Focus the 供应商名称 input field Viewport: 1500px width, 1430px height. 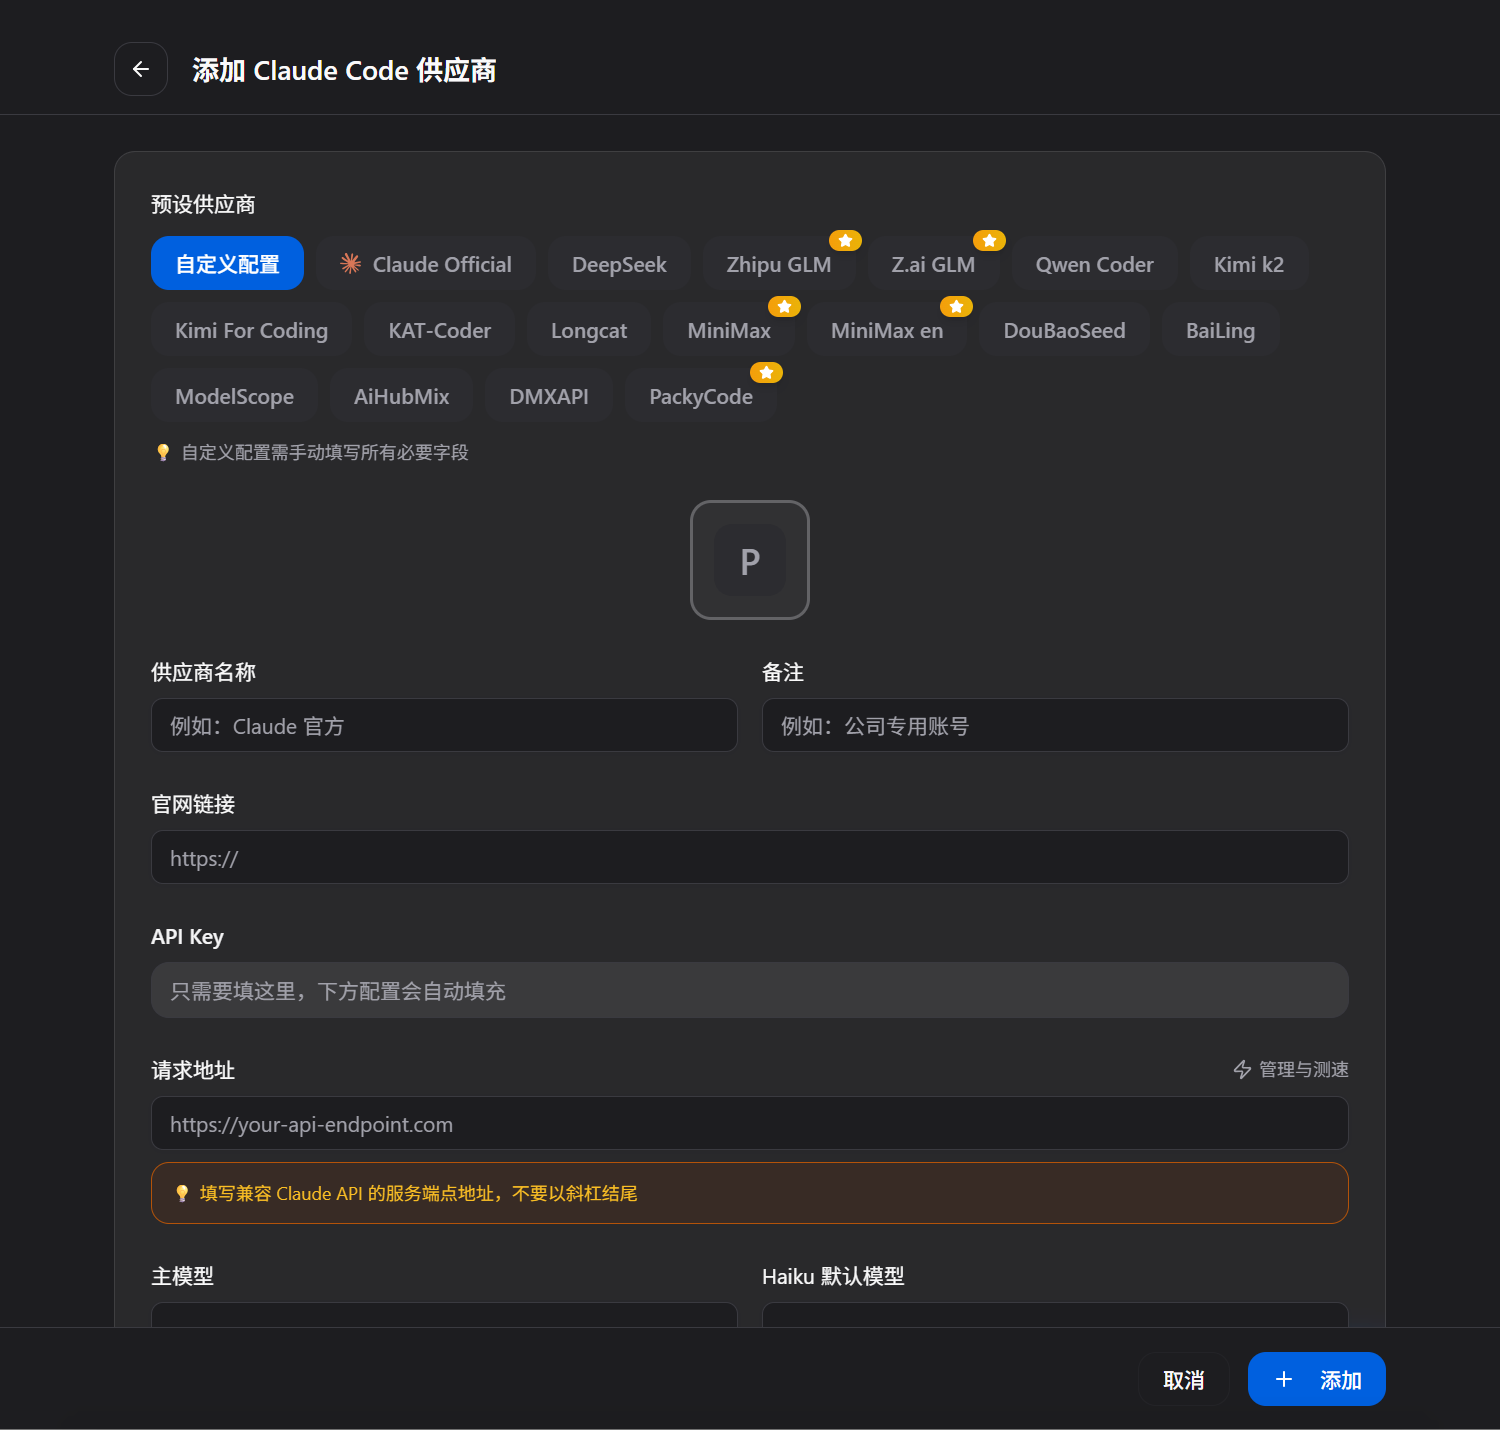click(444, 725)
